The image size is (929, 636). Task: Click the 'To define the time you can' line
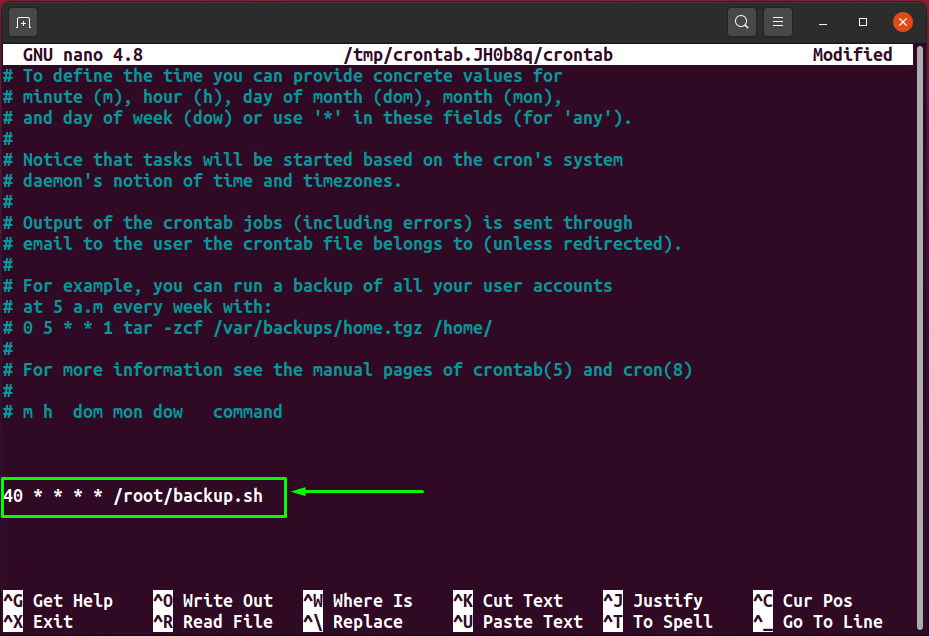283,76
